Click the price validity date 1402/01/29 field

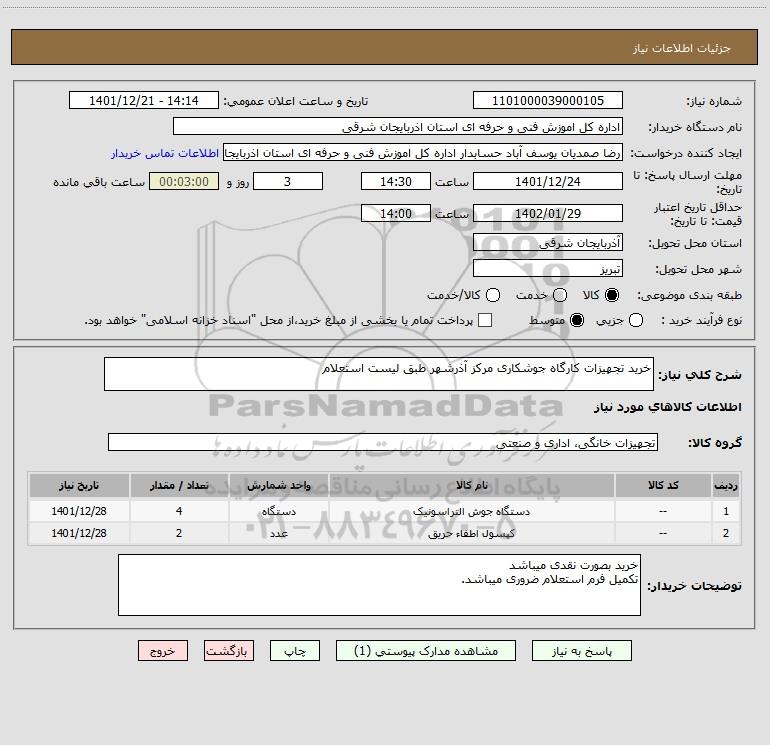548,213
